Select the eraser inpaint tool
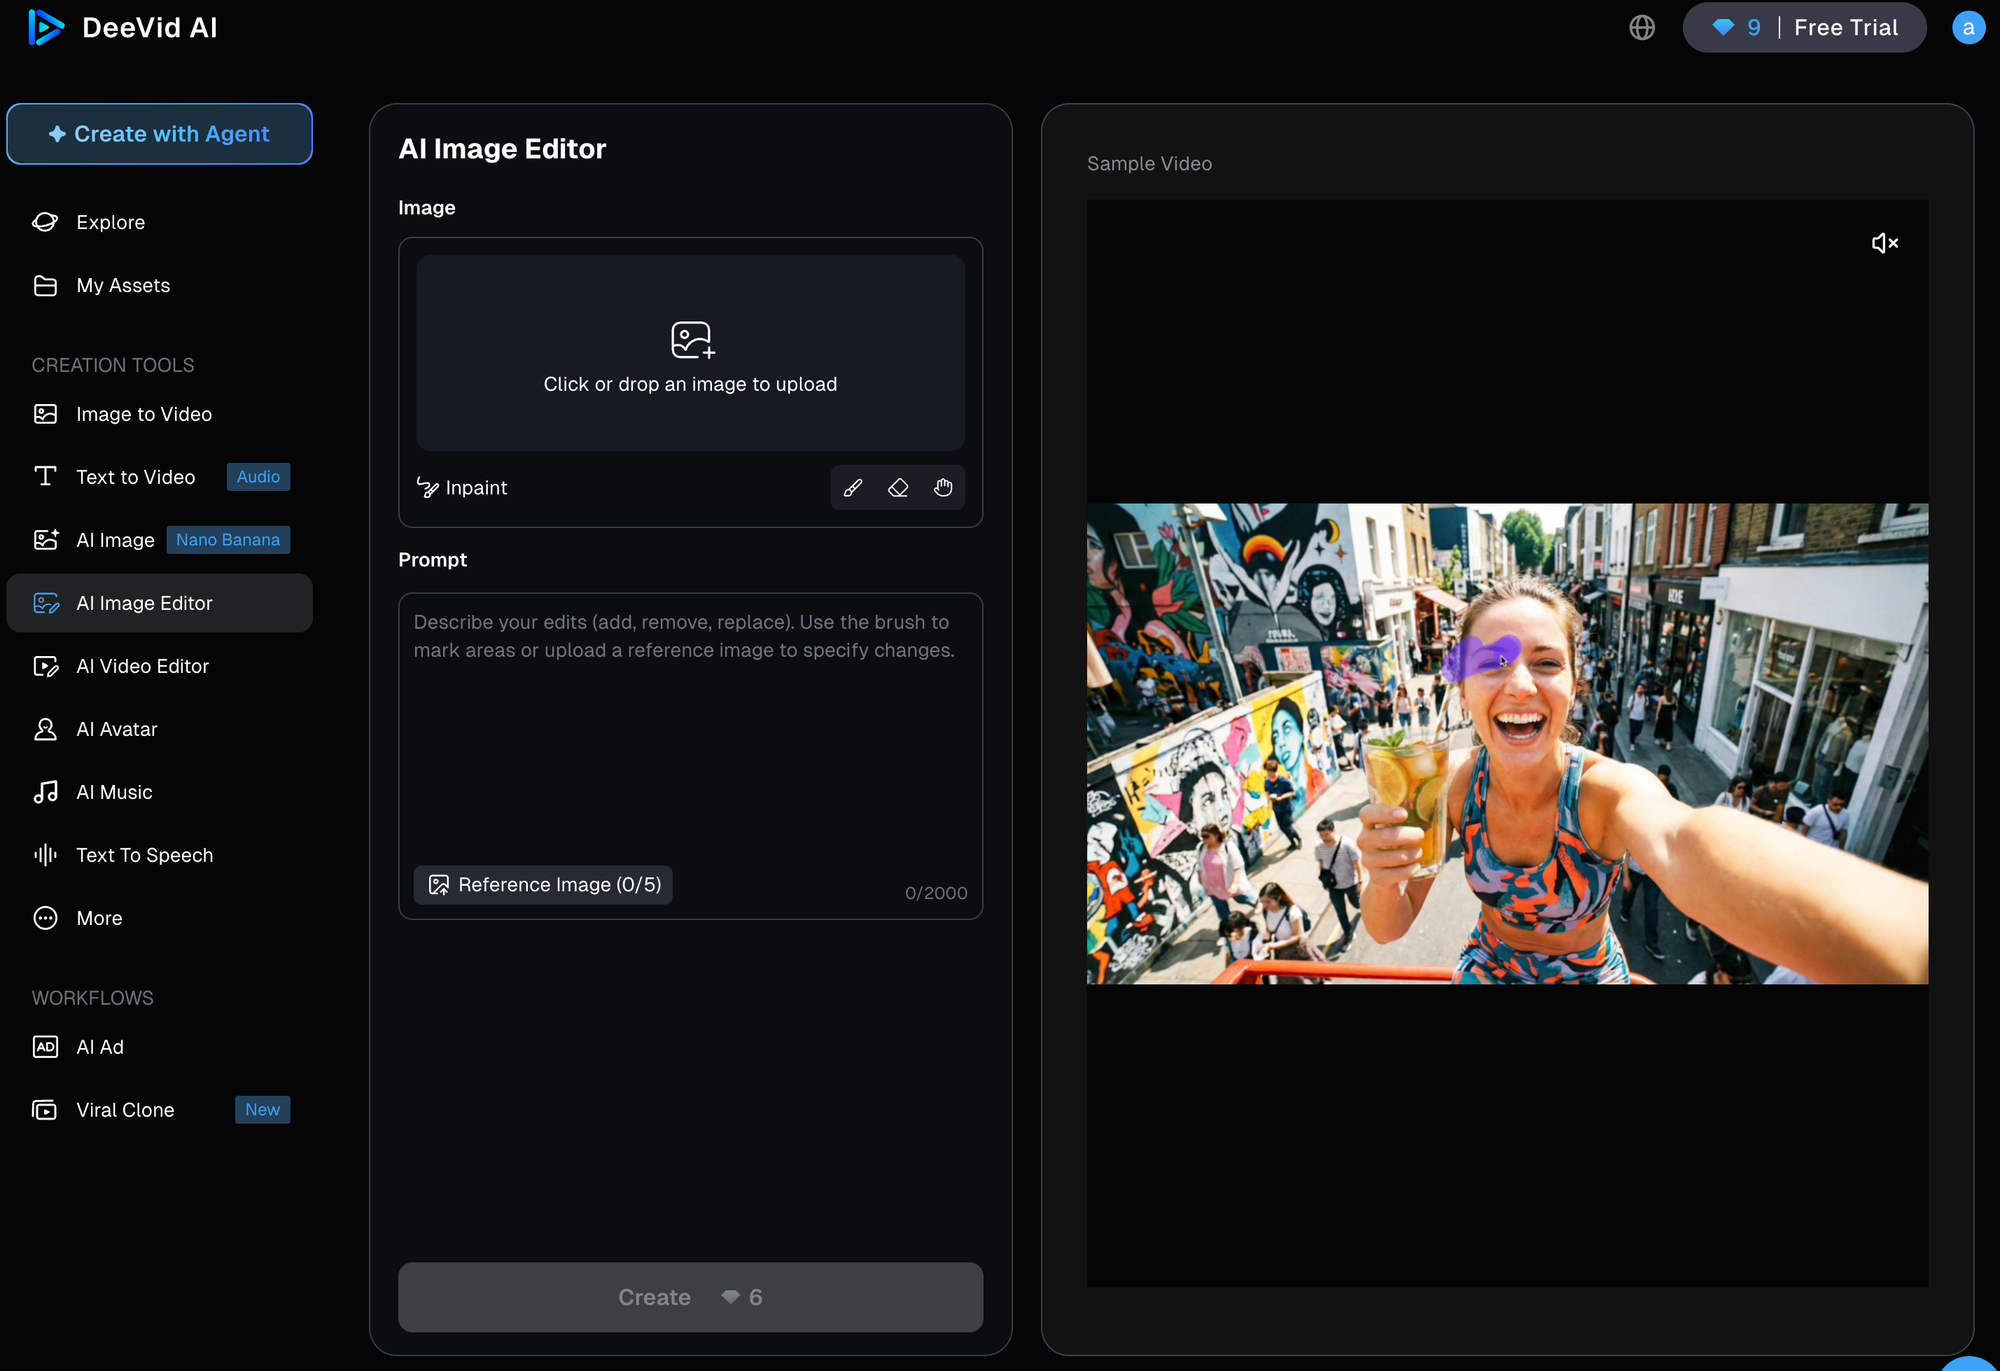Viewport: 2000px width, 1371px height. pos(898,488)
